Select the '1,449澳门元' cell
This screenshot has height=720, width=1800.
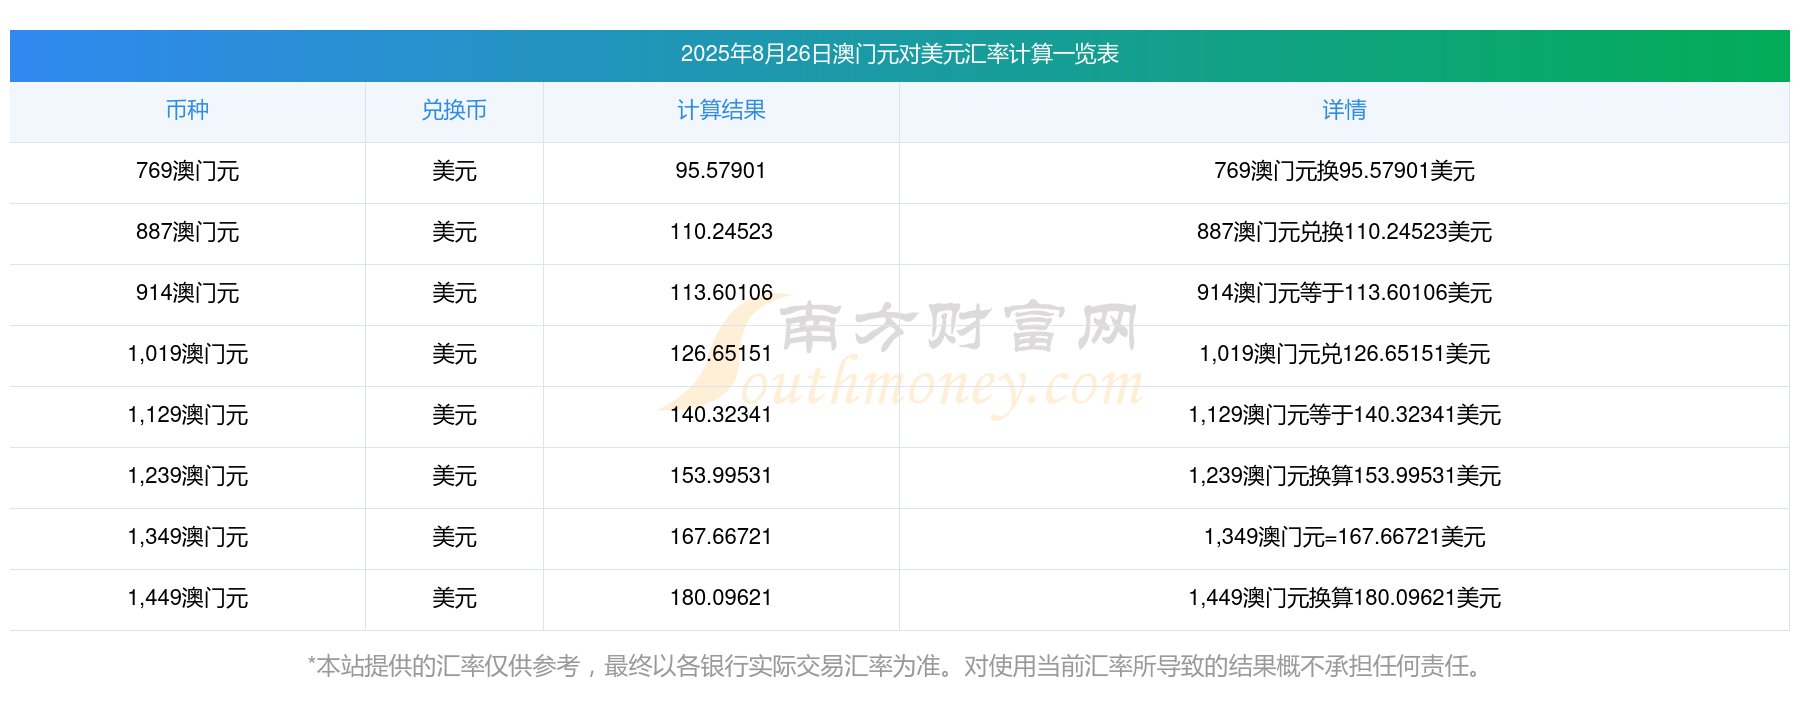187,598
